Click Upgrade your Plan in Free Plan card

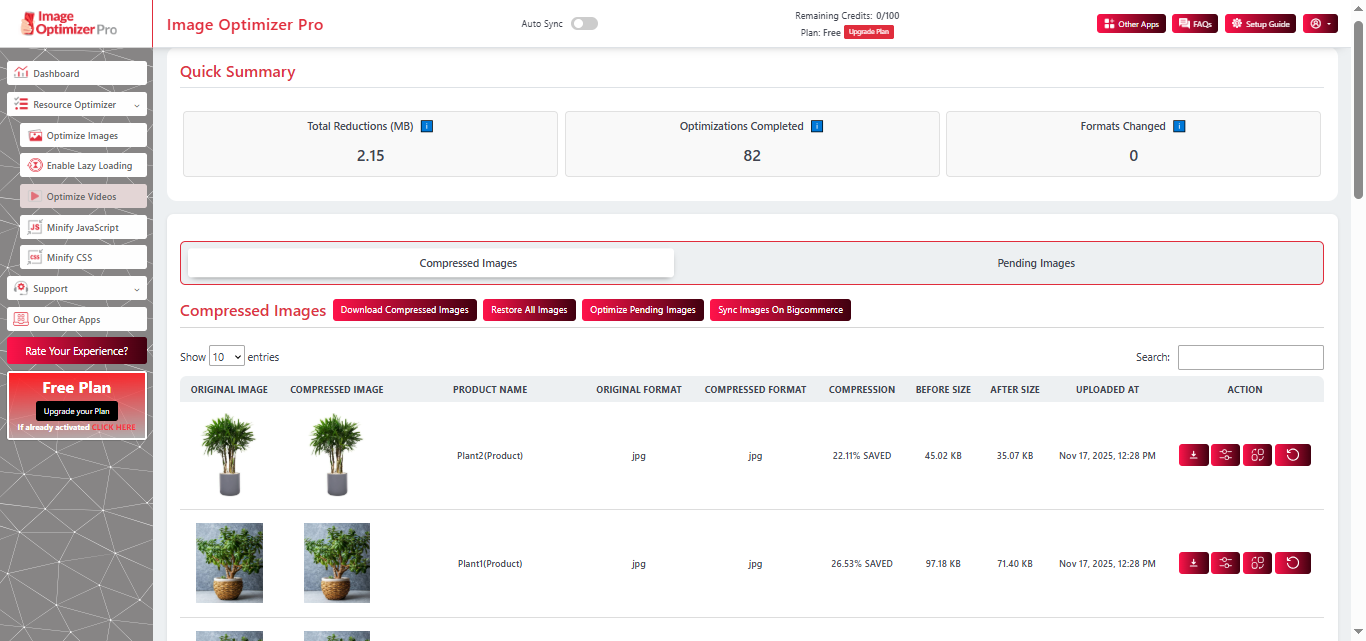pos(77,411)
